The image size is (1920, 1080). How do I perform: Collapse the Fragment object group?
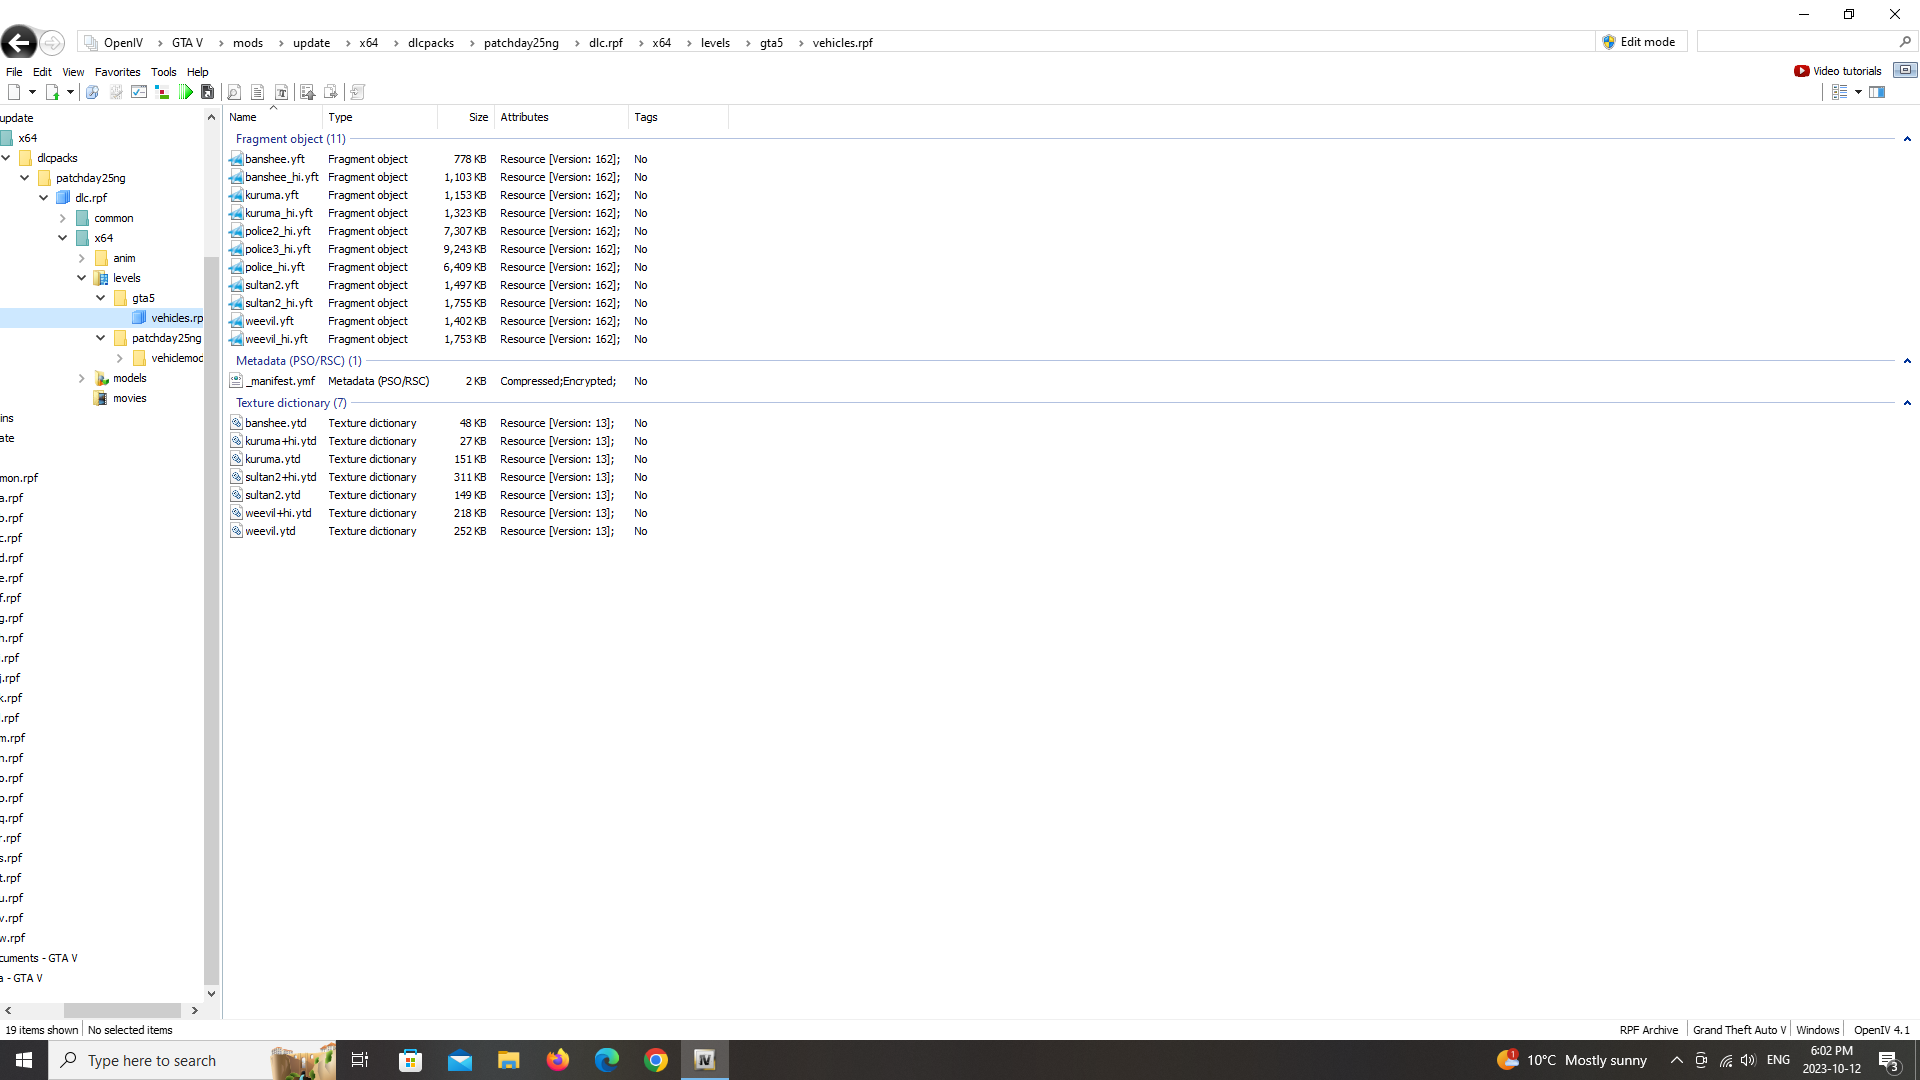(x=1907, y=139)
